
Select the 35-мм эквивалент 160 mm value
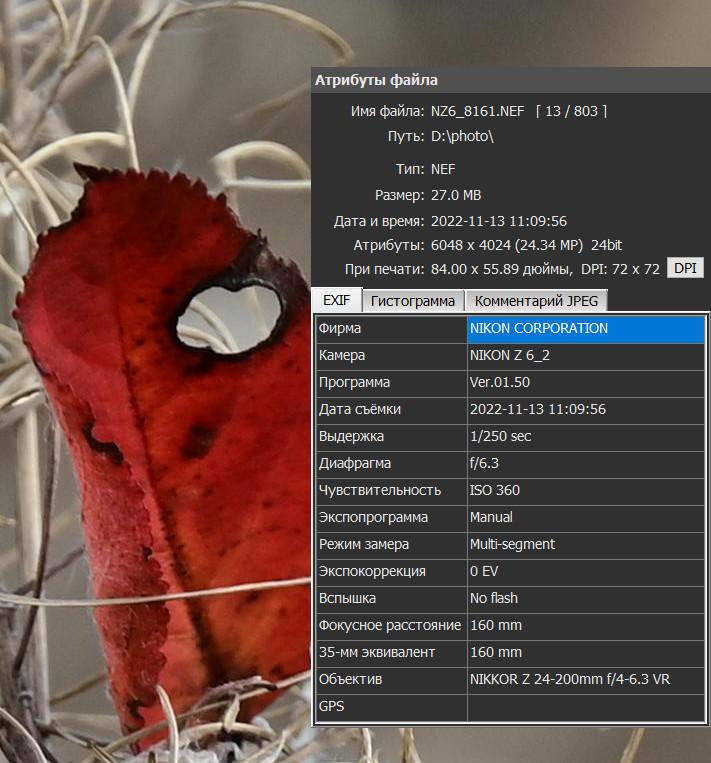(x=586, y=653)
